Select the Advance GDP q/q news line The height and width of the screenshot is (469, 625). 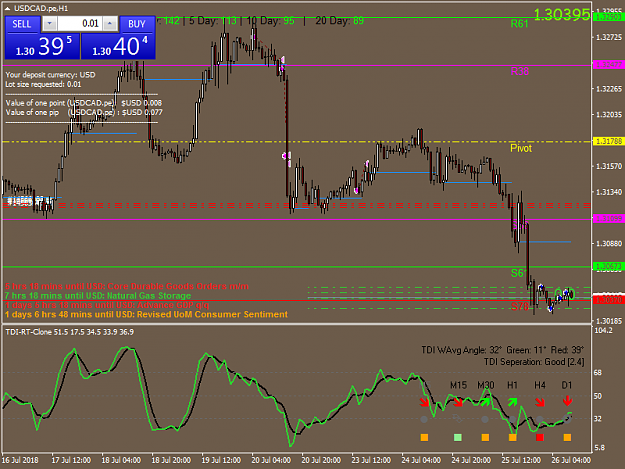pyautogui.click(x=107, y=305)
